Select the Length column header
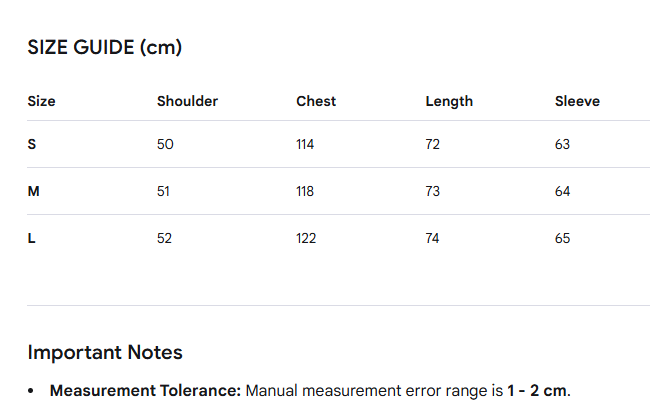The height and width of the screenshot is (404, 650). 449,102
